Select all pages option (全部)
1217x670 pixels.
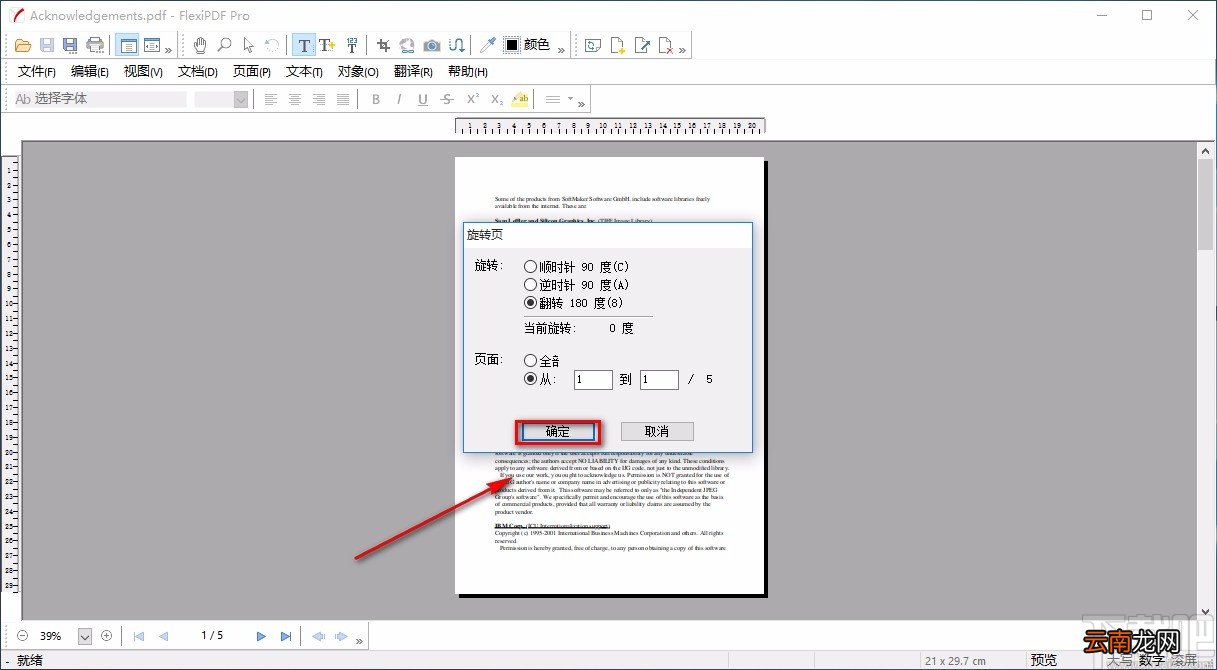542,360
